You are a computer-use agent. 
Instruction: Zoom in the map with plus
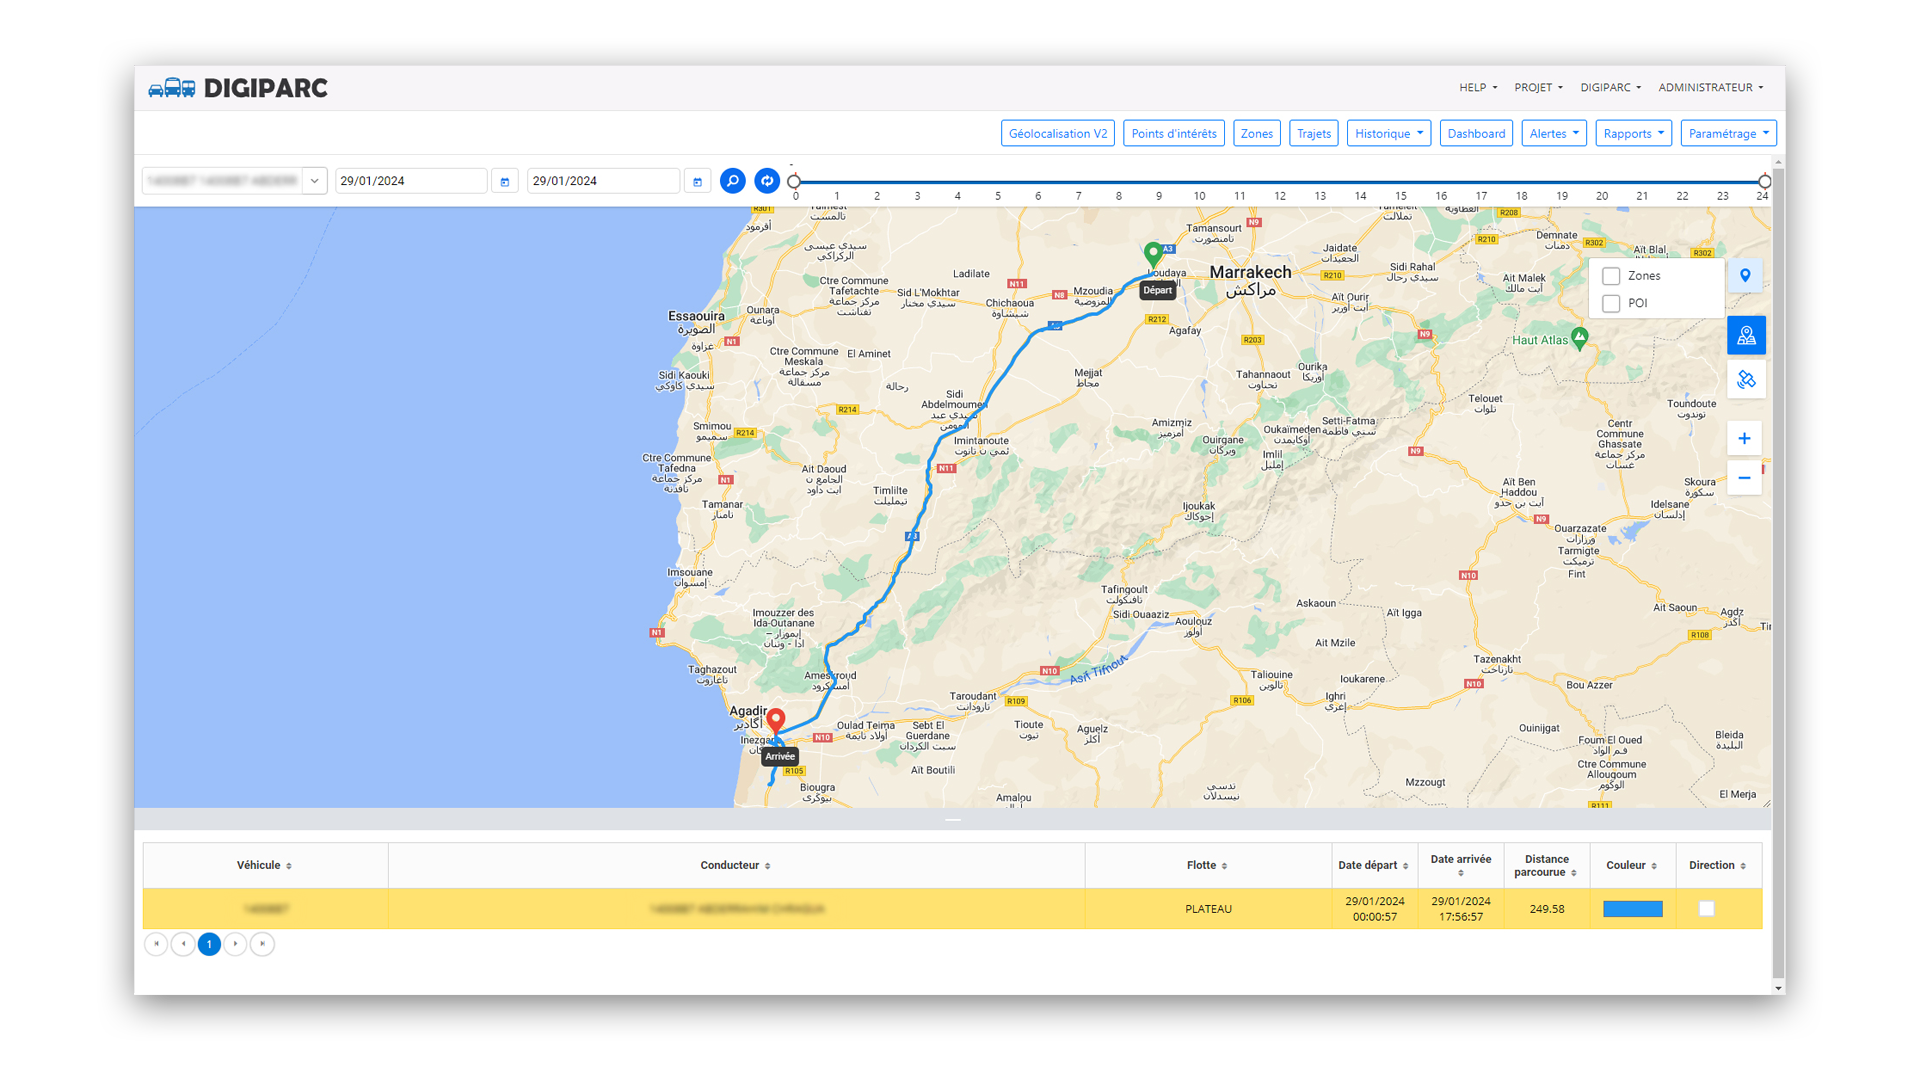(x=1744, y=438)
